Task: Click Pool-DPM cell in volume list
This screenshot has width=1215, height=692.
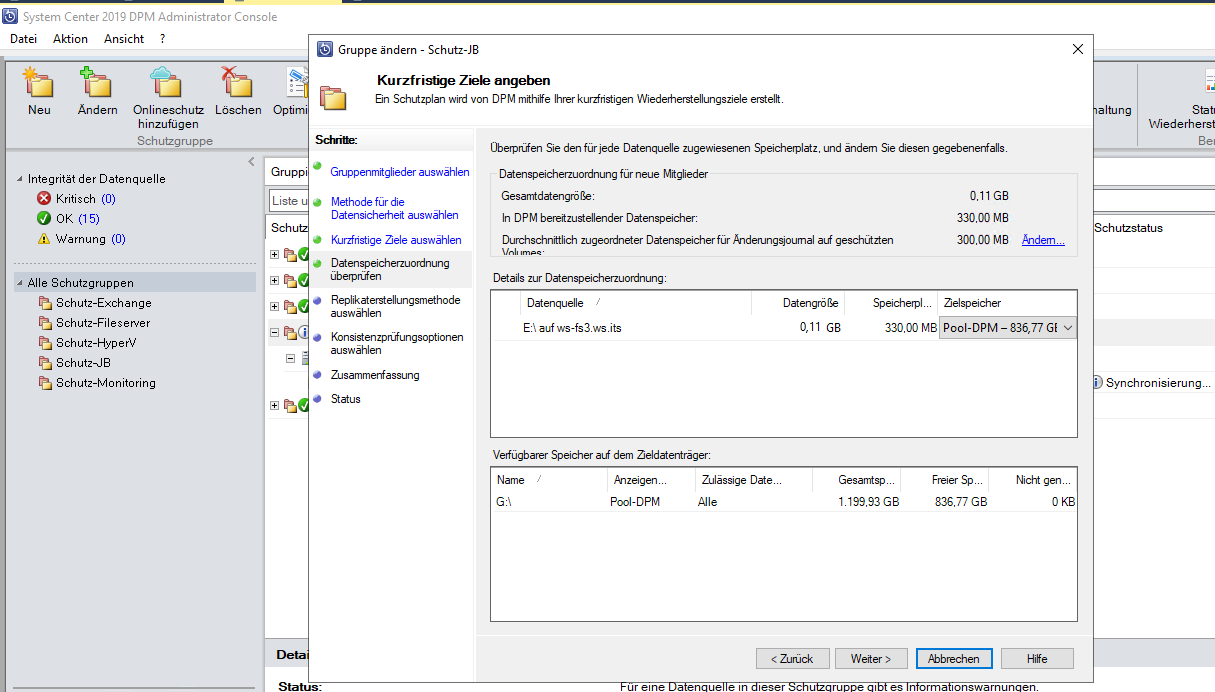Action: tap(636, 502)
